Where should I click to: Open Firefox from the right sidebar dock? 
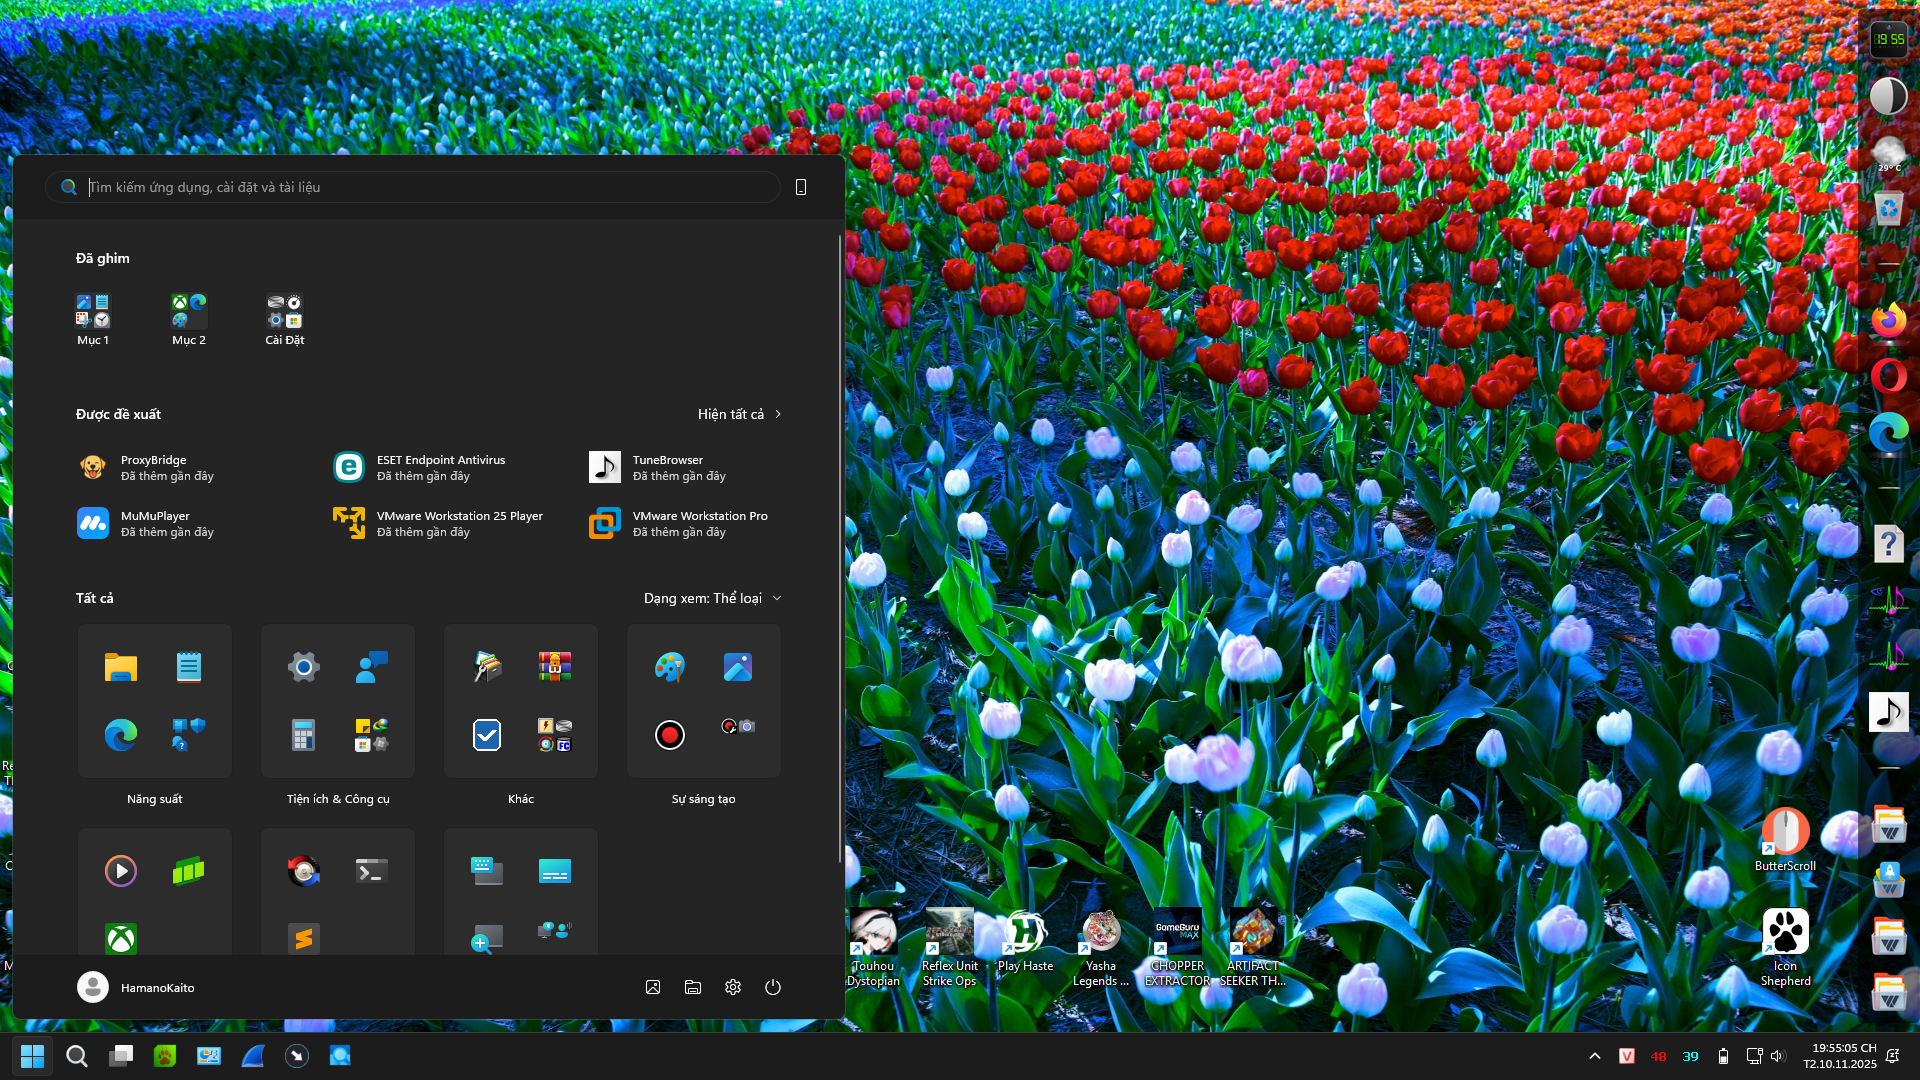click(x=1888, y=321)
